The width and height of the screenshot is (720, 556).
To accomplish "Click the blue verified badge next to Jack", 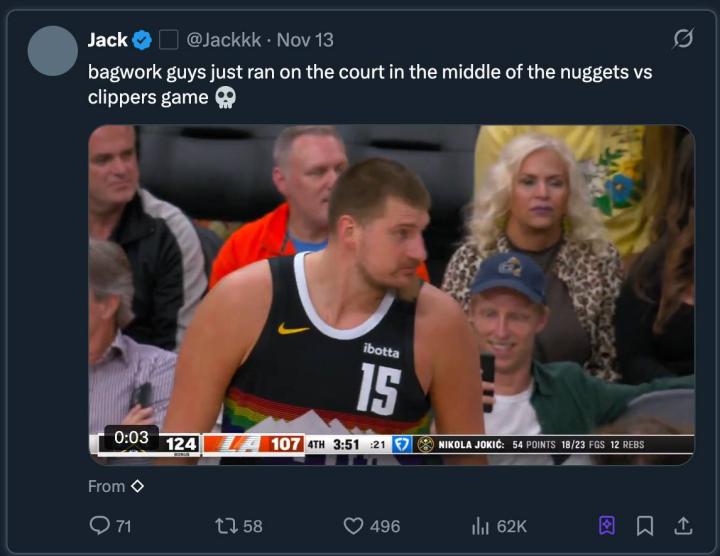I will click(x=142, y=40).
